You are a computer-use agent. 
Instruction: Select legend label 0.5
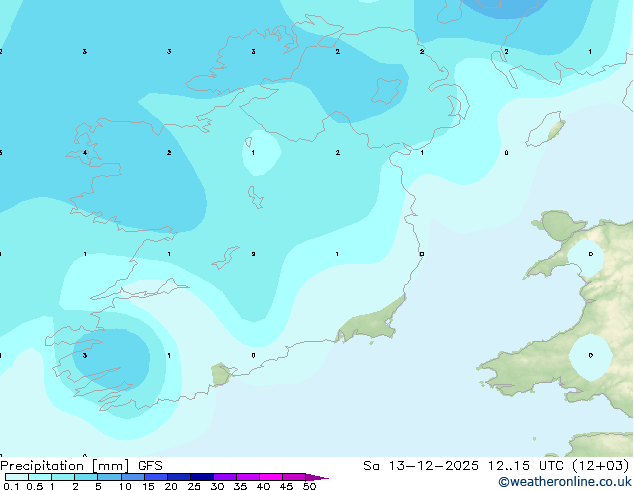pos(34,486)
